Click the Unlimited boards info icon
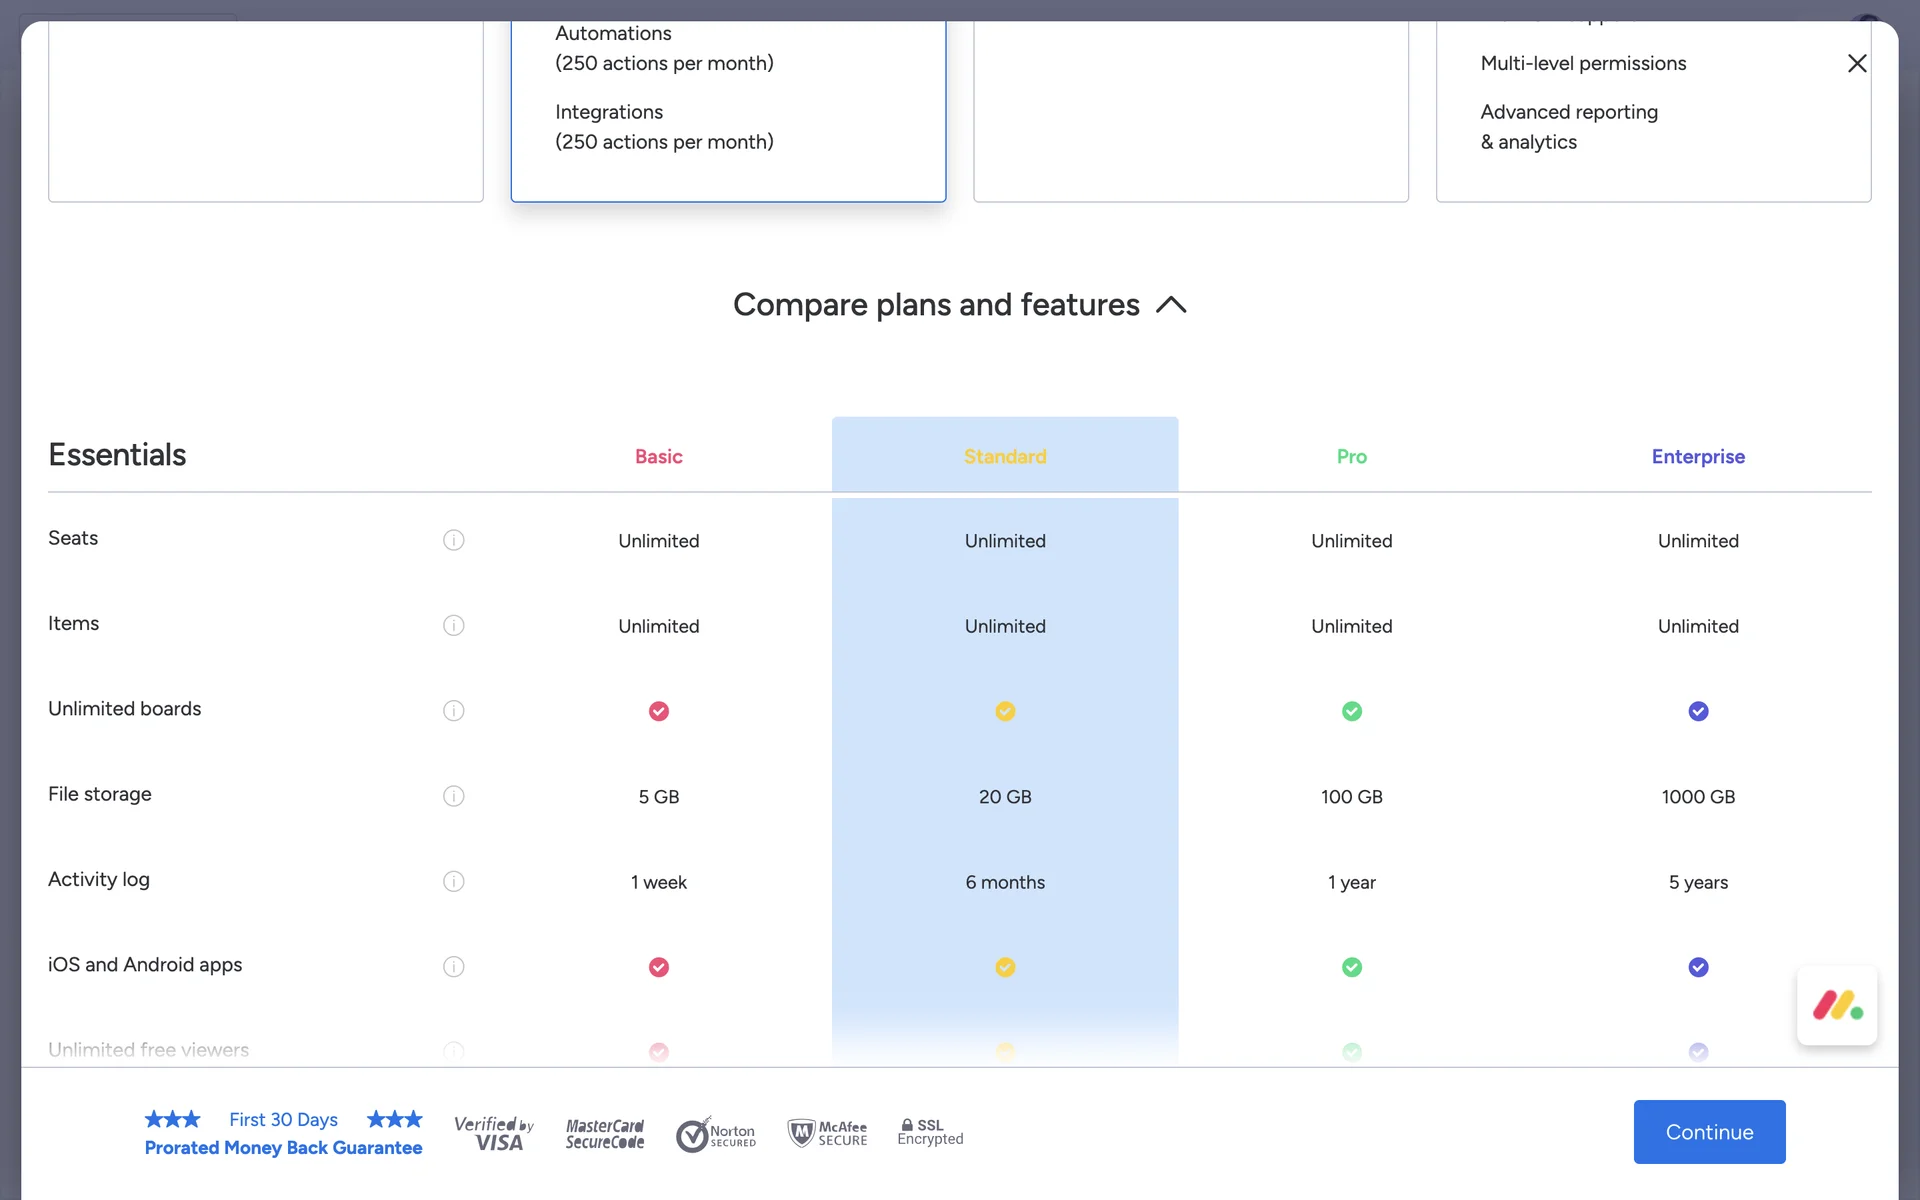The height and width of the screenshot is (1200, 1920). pos(453,711)
